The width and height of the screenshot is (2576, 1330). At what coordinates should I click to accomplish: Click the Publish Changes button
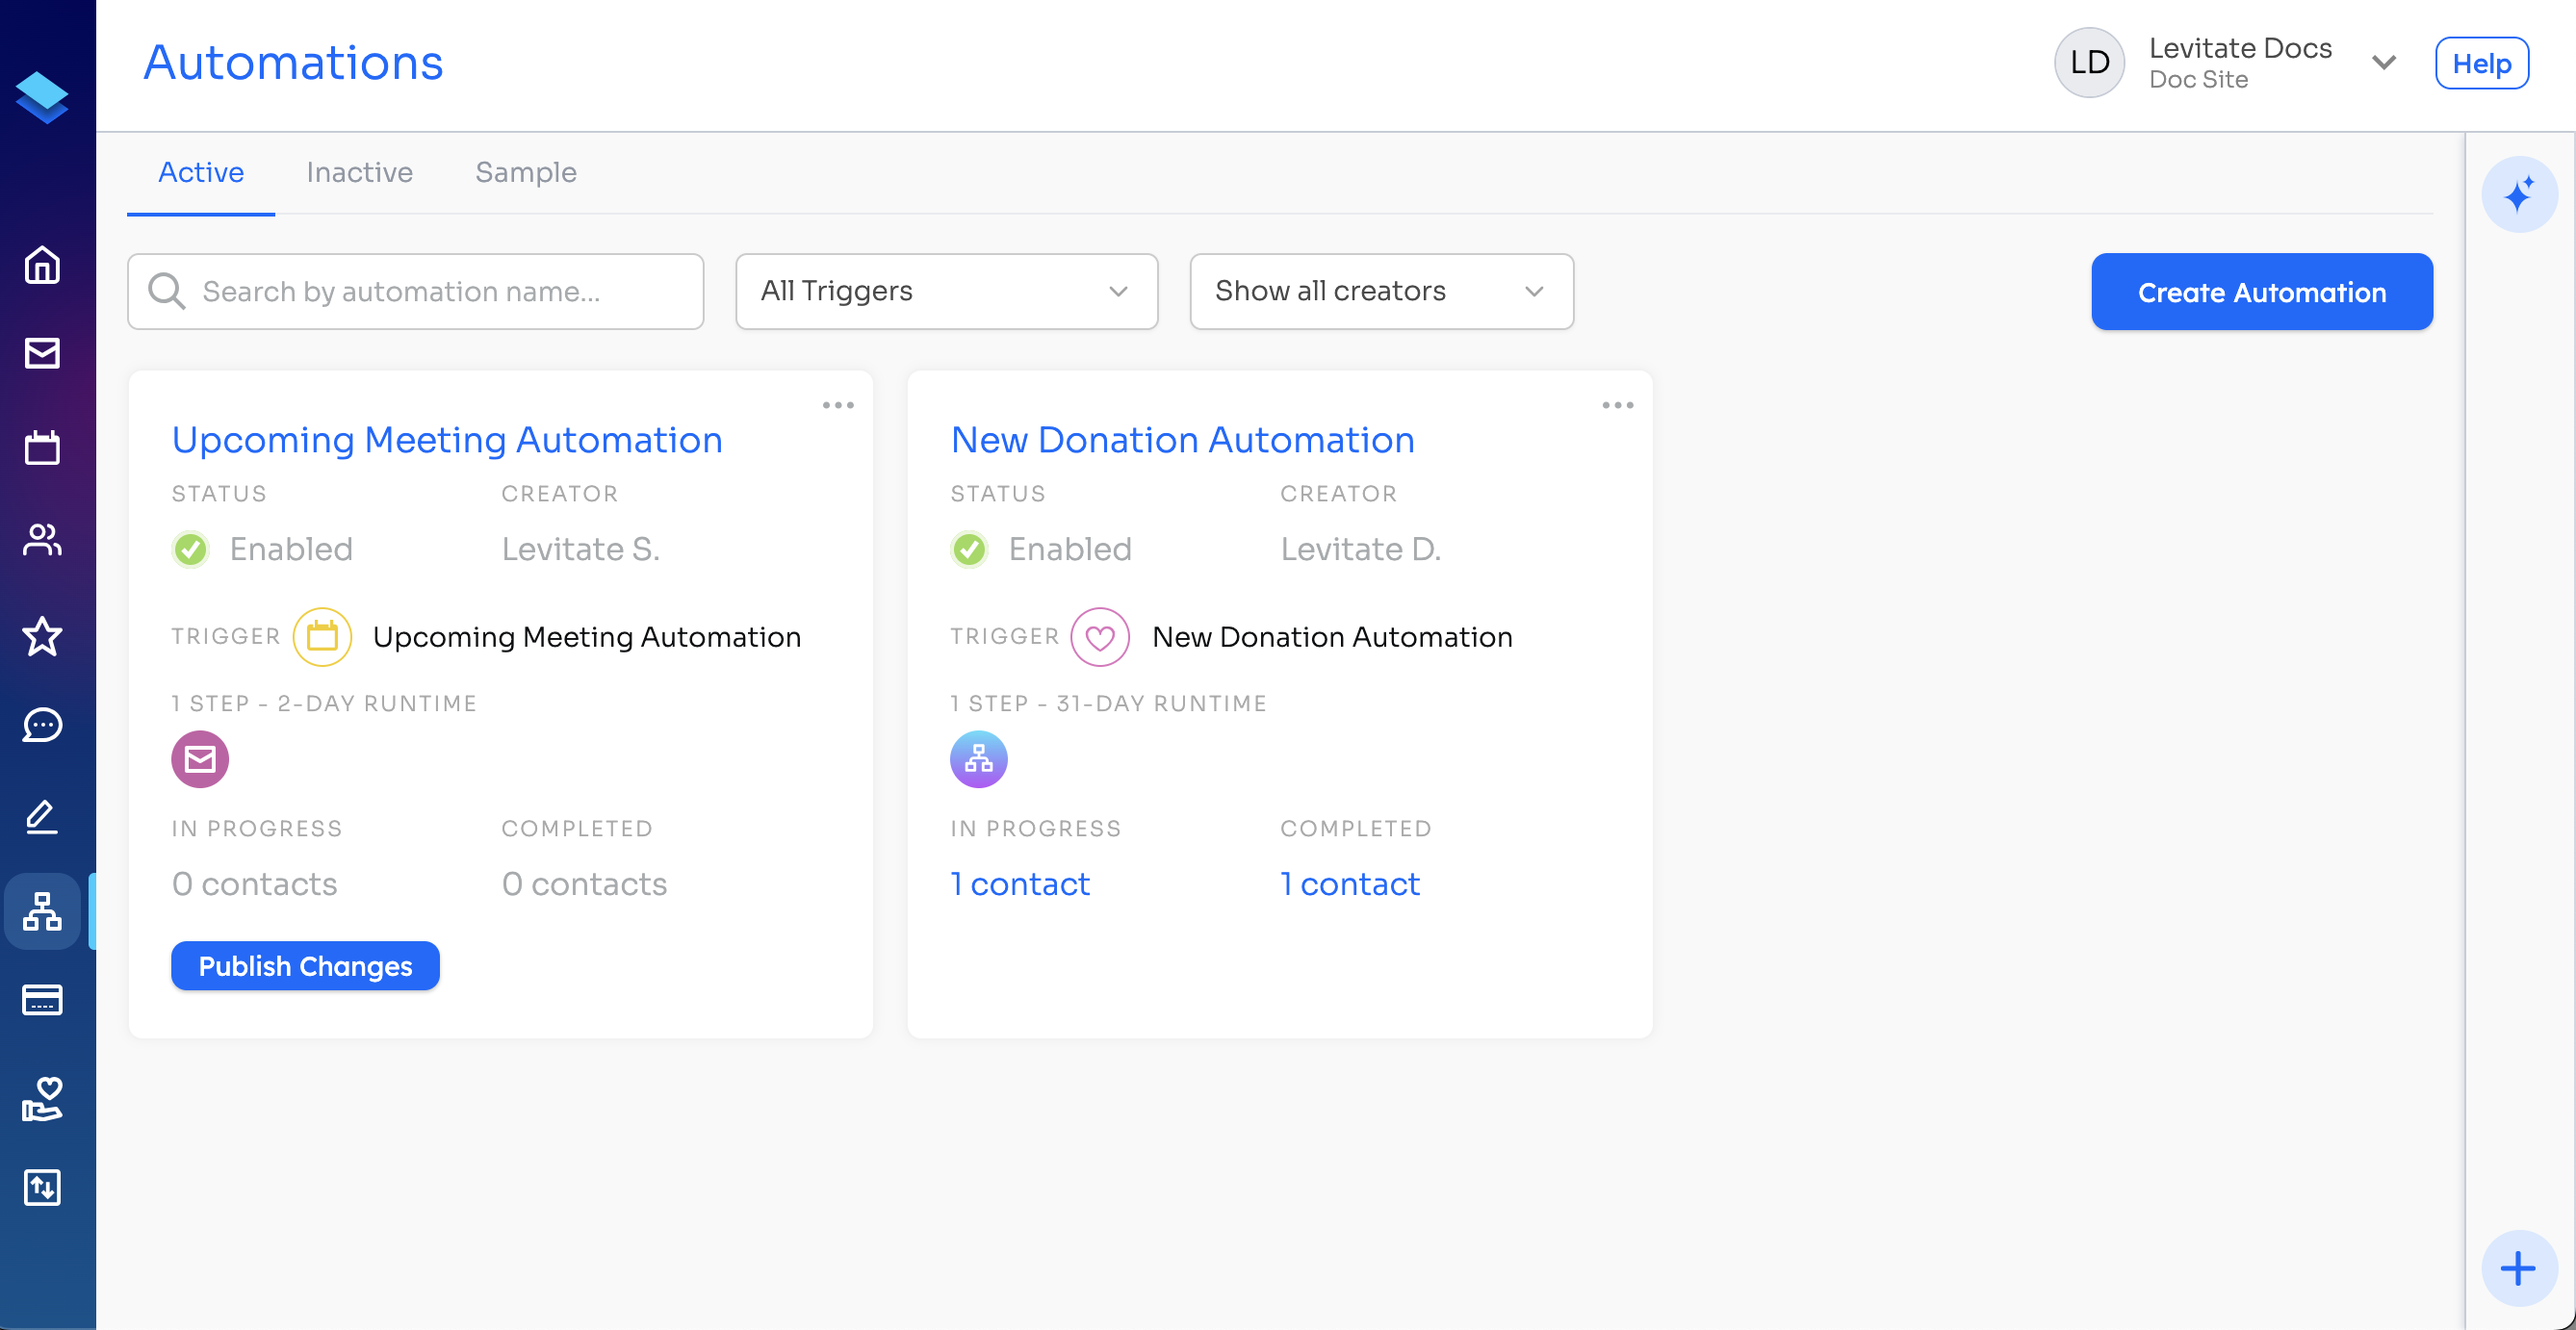pos(305,966)
